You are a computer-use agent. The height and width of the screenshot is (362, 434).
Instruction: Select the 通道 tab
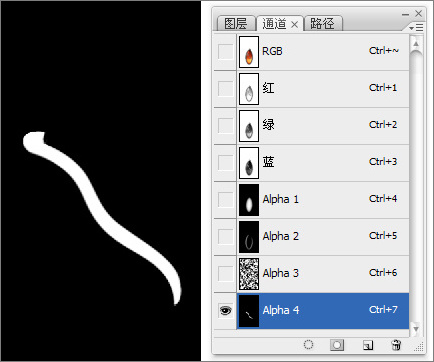pyautogui.click(x=274, y=24)
